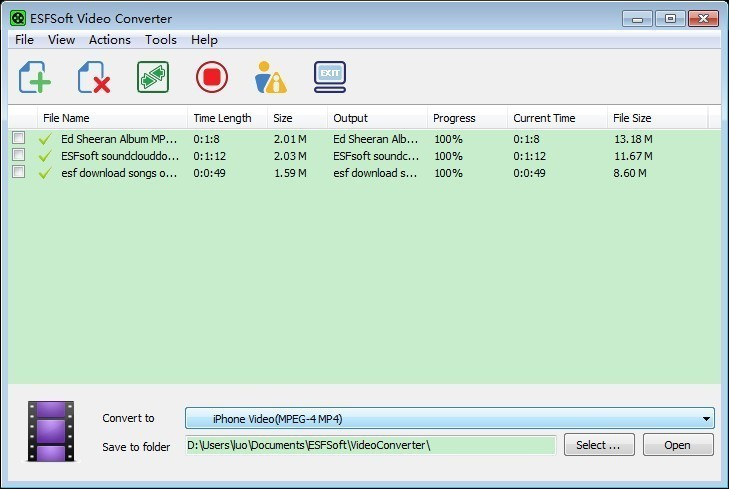Select file name 'Ed Sheeran Album MP...'
Screen dimensions: 729x489
coord(119,139)
